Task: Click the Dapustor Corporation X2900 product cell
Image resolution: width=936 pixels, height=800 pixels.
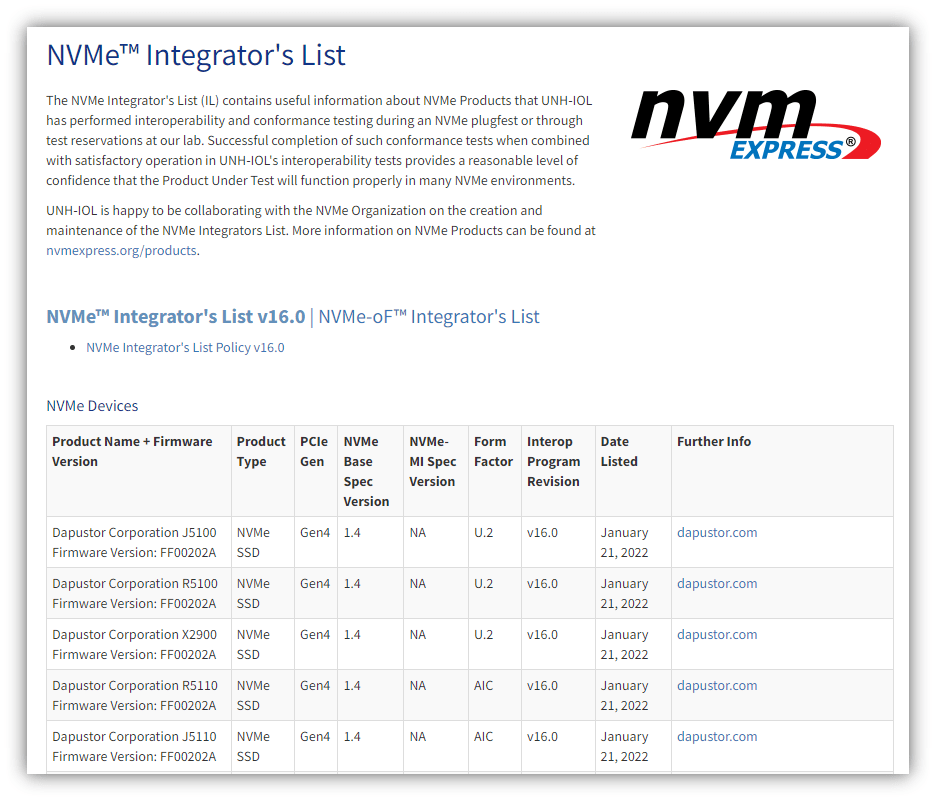Action: 135,644
